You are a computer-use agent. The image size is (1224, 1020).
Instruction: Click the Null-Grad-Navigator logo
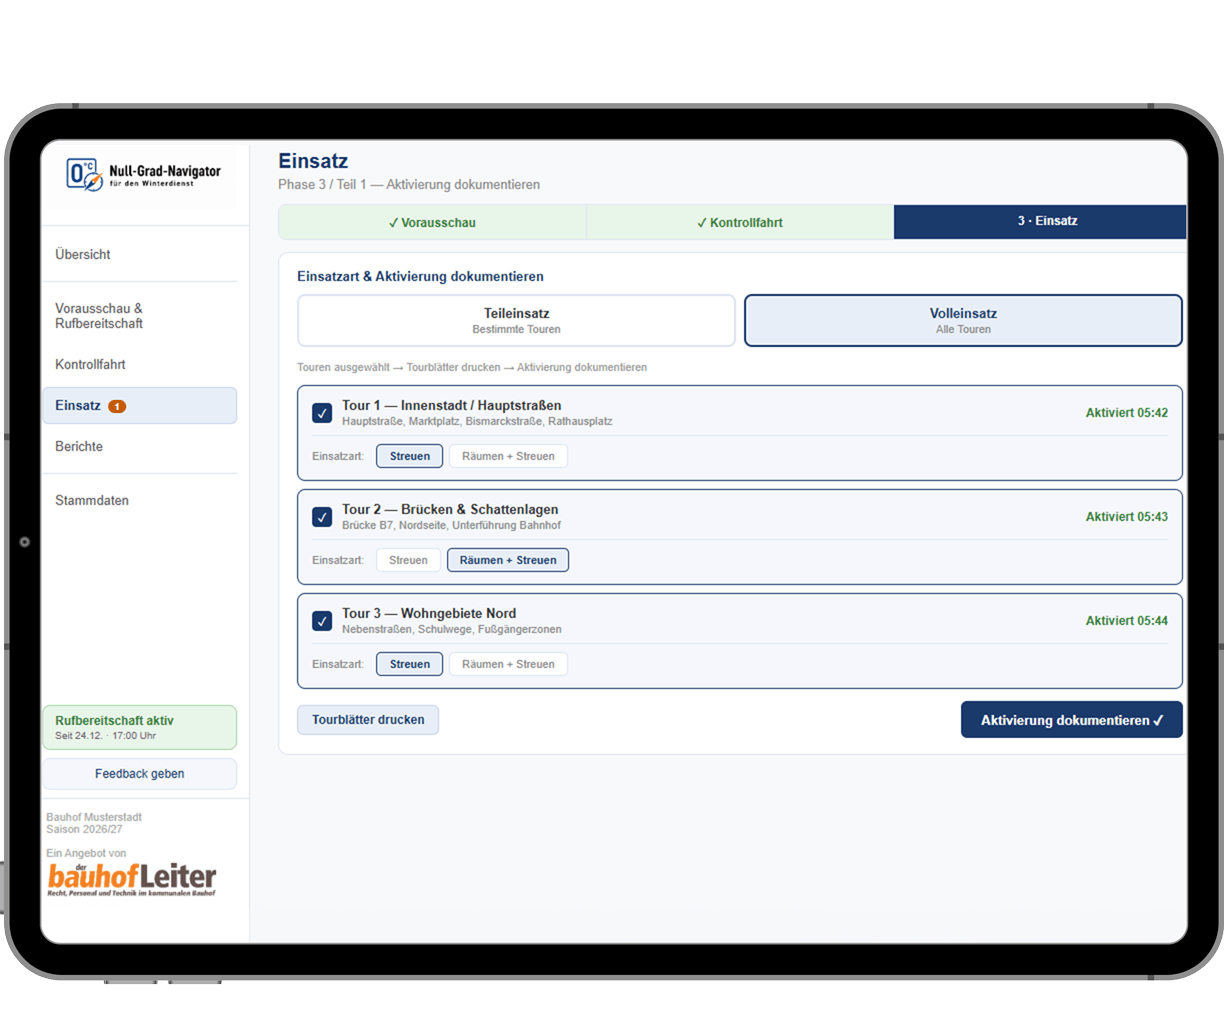pyautogui.click(x=143, y=175)
